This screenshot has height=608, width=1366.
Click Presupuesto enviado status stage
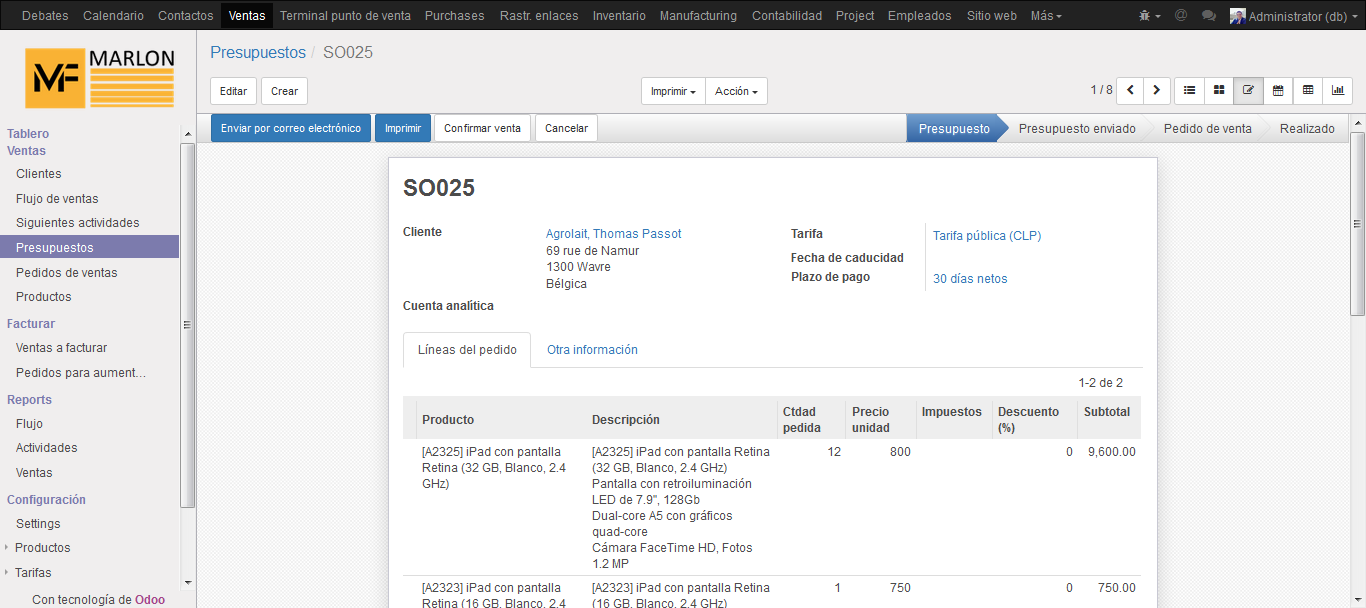pyautogui.click(x=1077, y=128)
